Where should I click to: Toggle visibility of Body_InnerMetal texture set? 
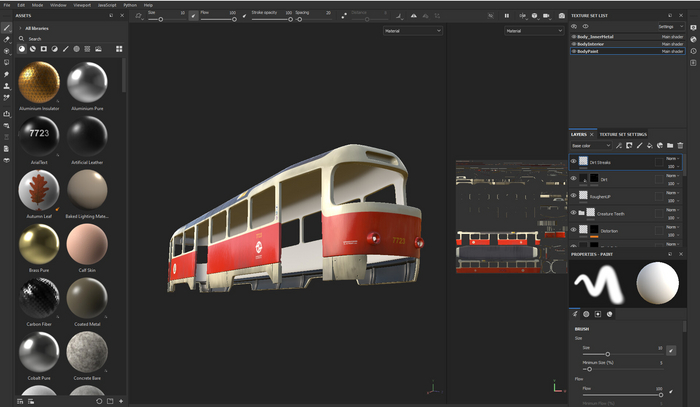pyautogui.click(x=574, y=35)
